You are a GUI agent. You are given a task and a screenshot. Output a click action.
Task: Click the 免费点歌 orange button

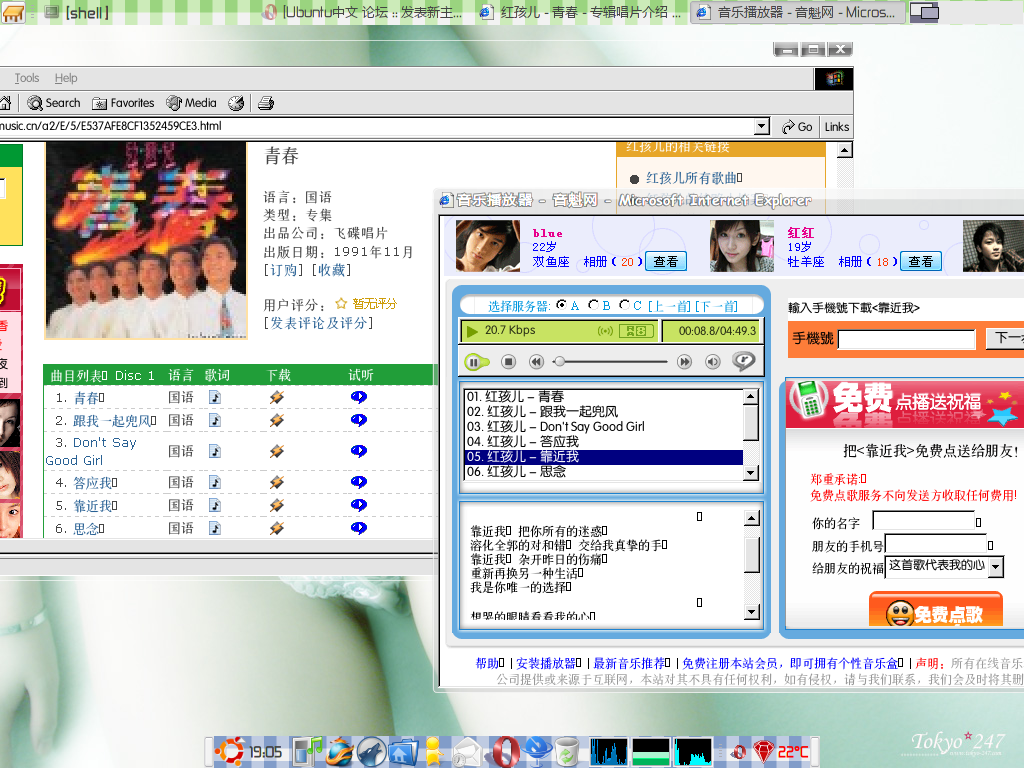coord(936,611)
